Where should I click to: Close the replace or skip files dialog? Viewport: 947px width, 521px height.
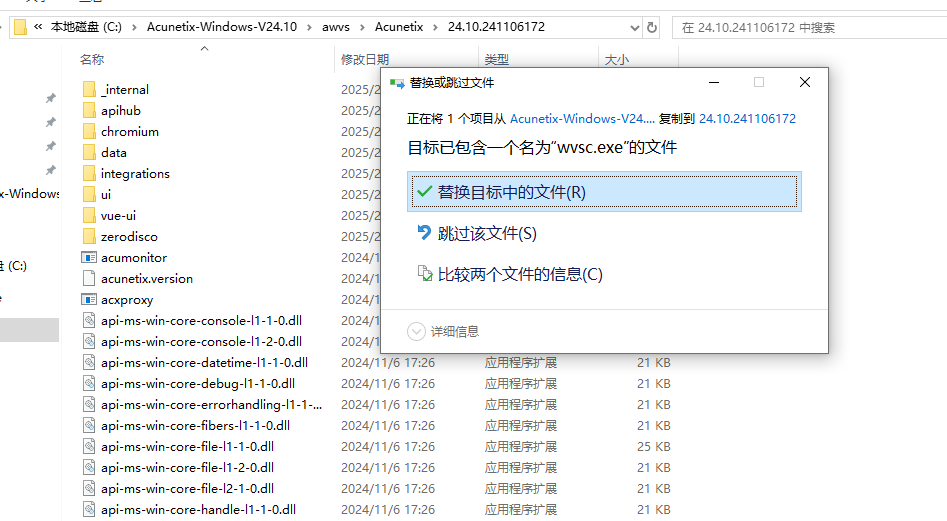(804, 82)
